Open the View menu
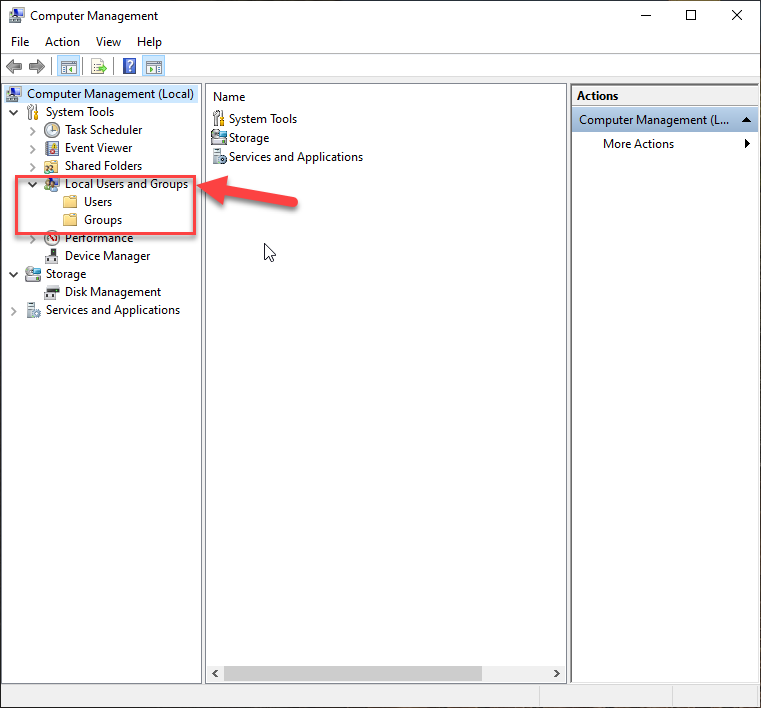761x708 pixels. [x=108, y=42]
